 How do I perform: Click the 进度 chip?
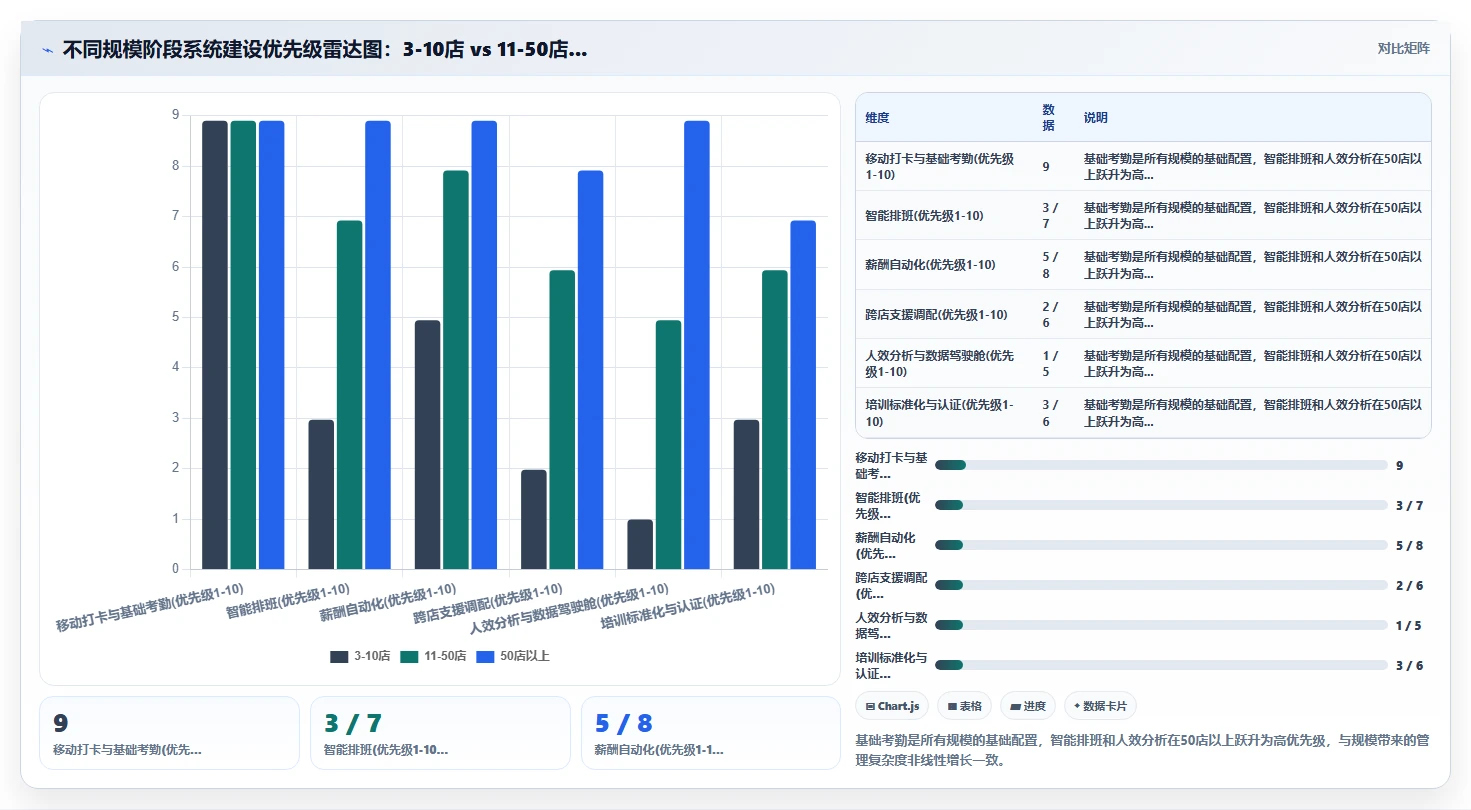pos(1028,706)
